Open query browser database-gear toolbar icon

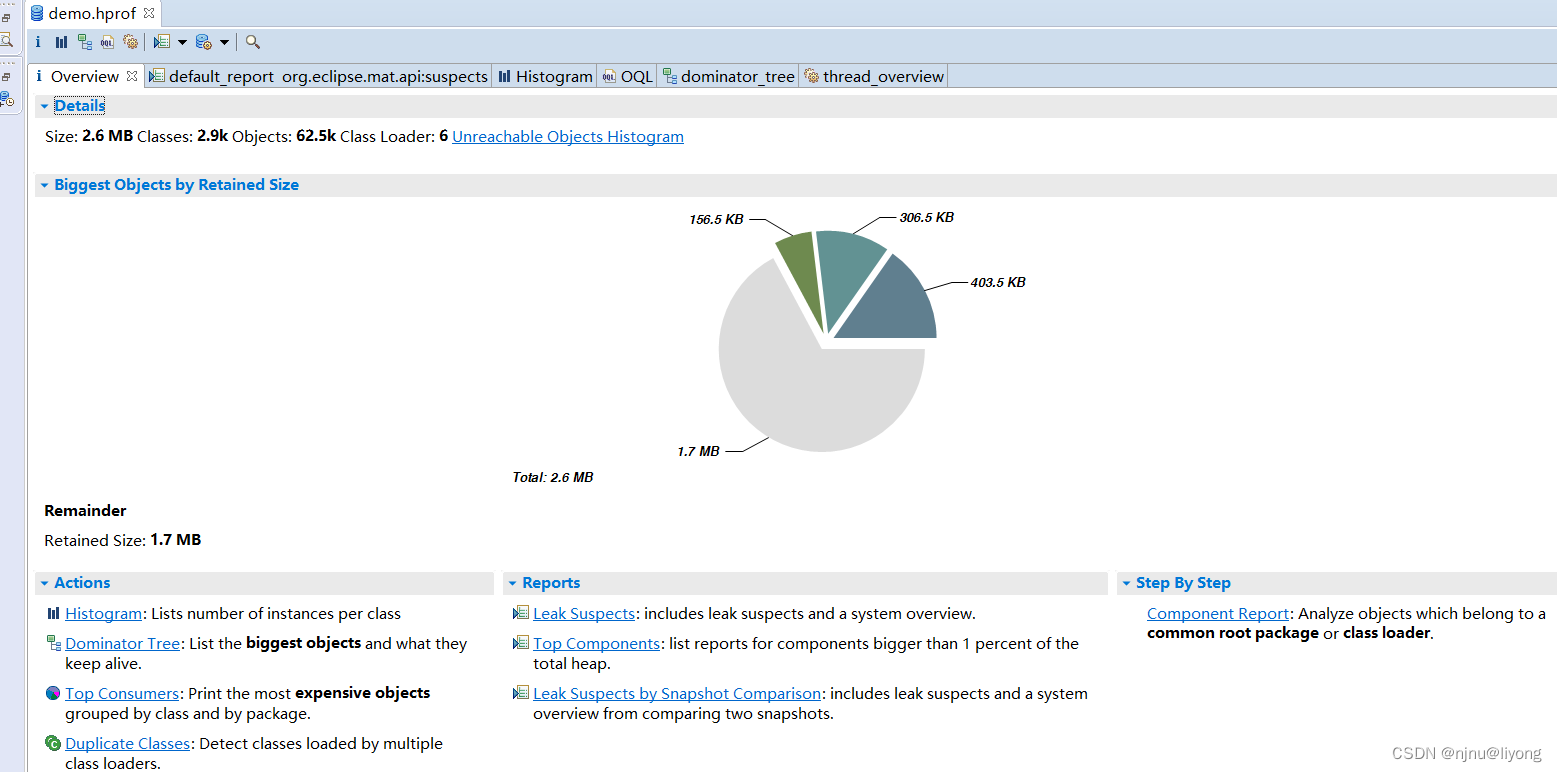point(203,42)
